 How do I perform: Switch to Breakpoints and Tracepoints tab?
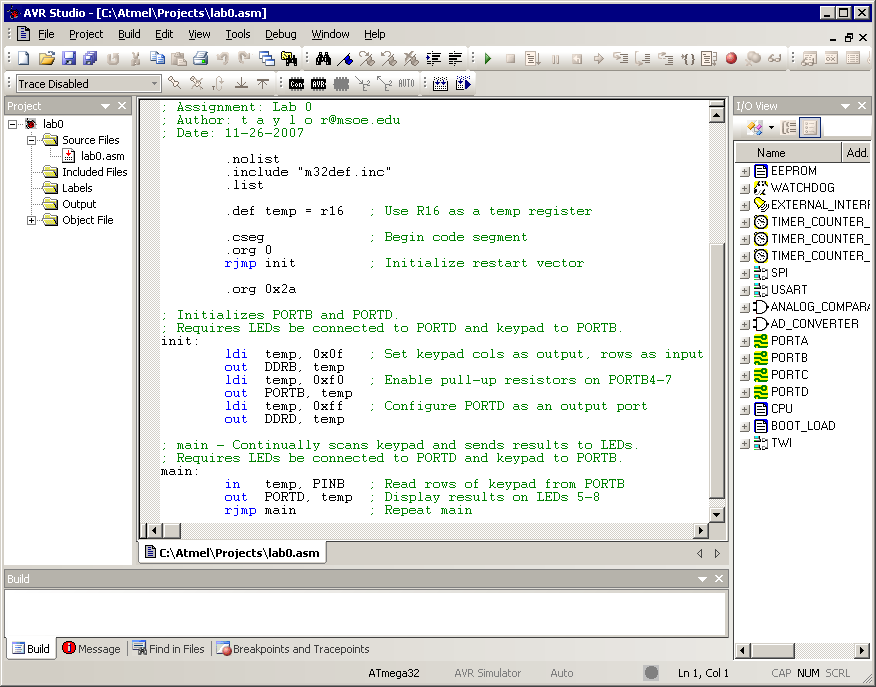(293, 649)
